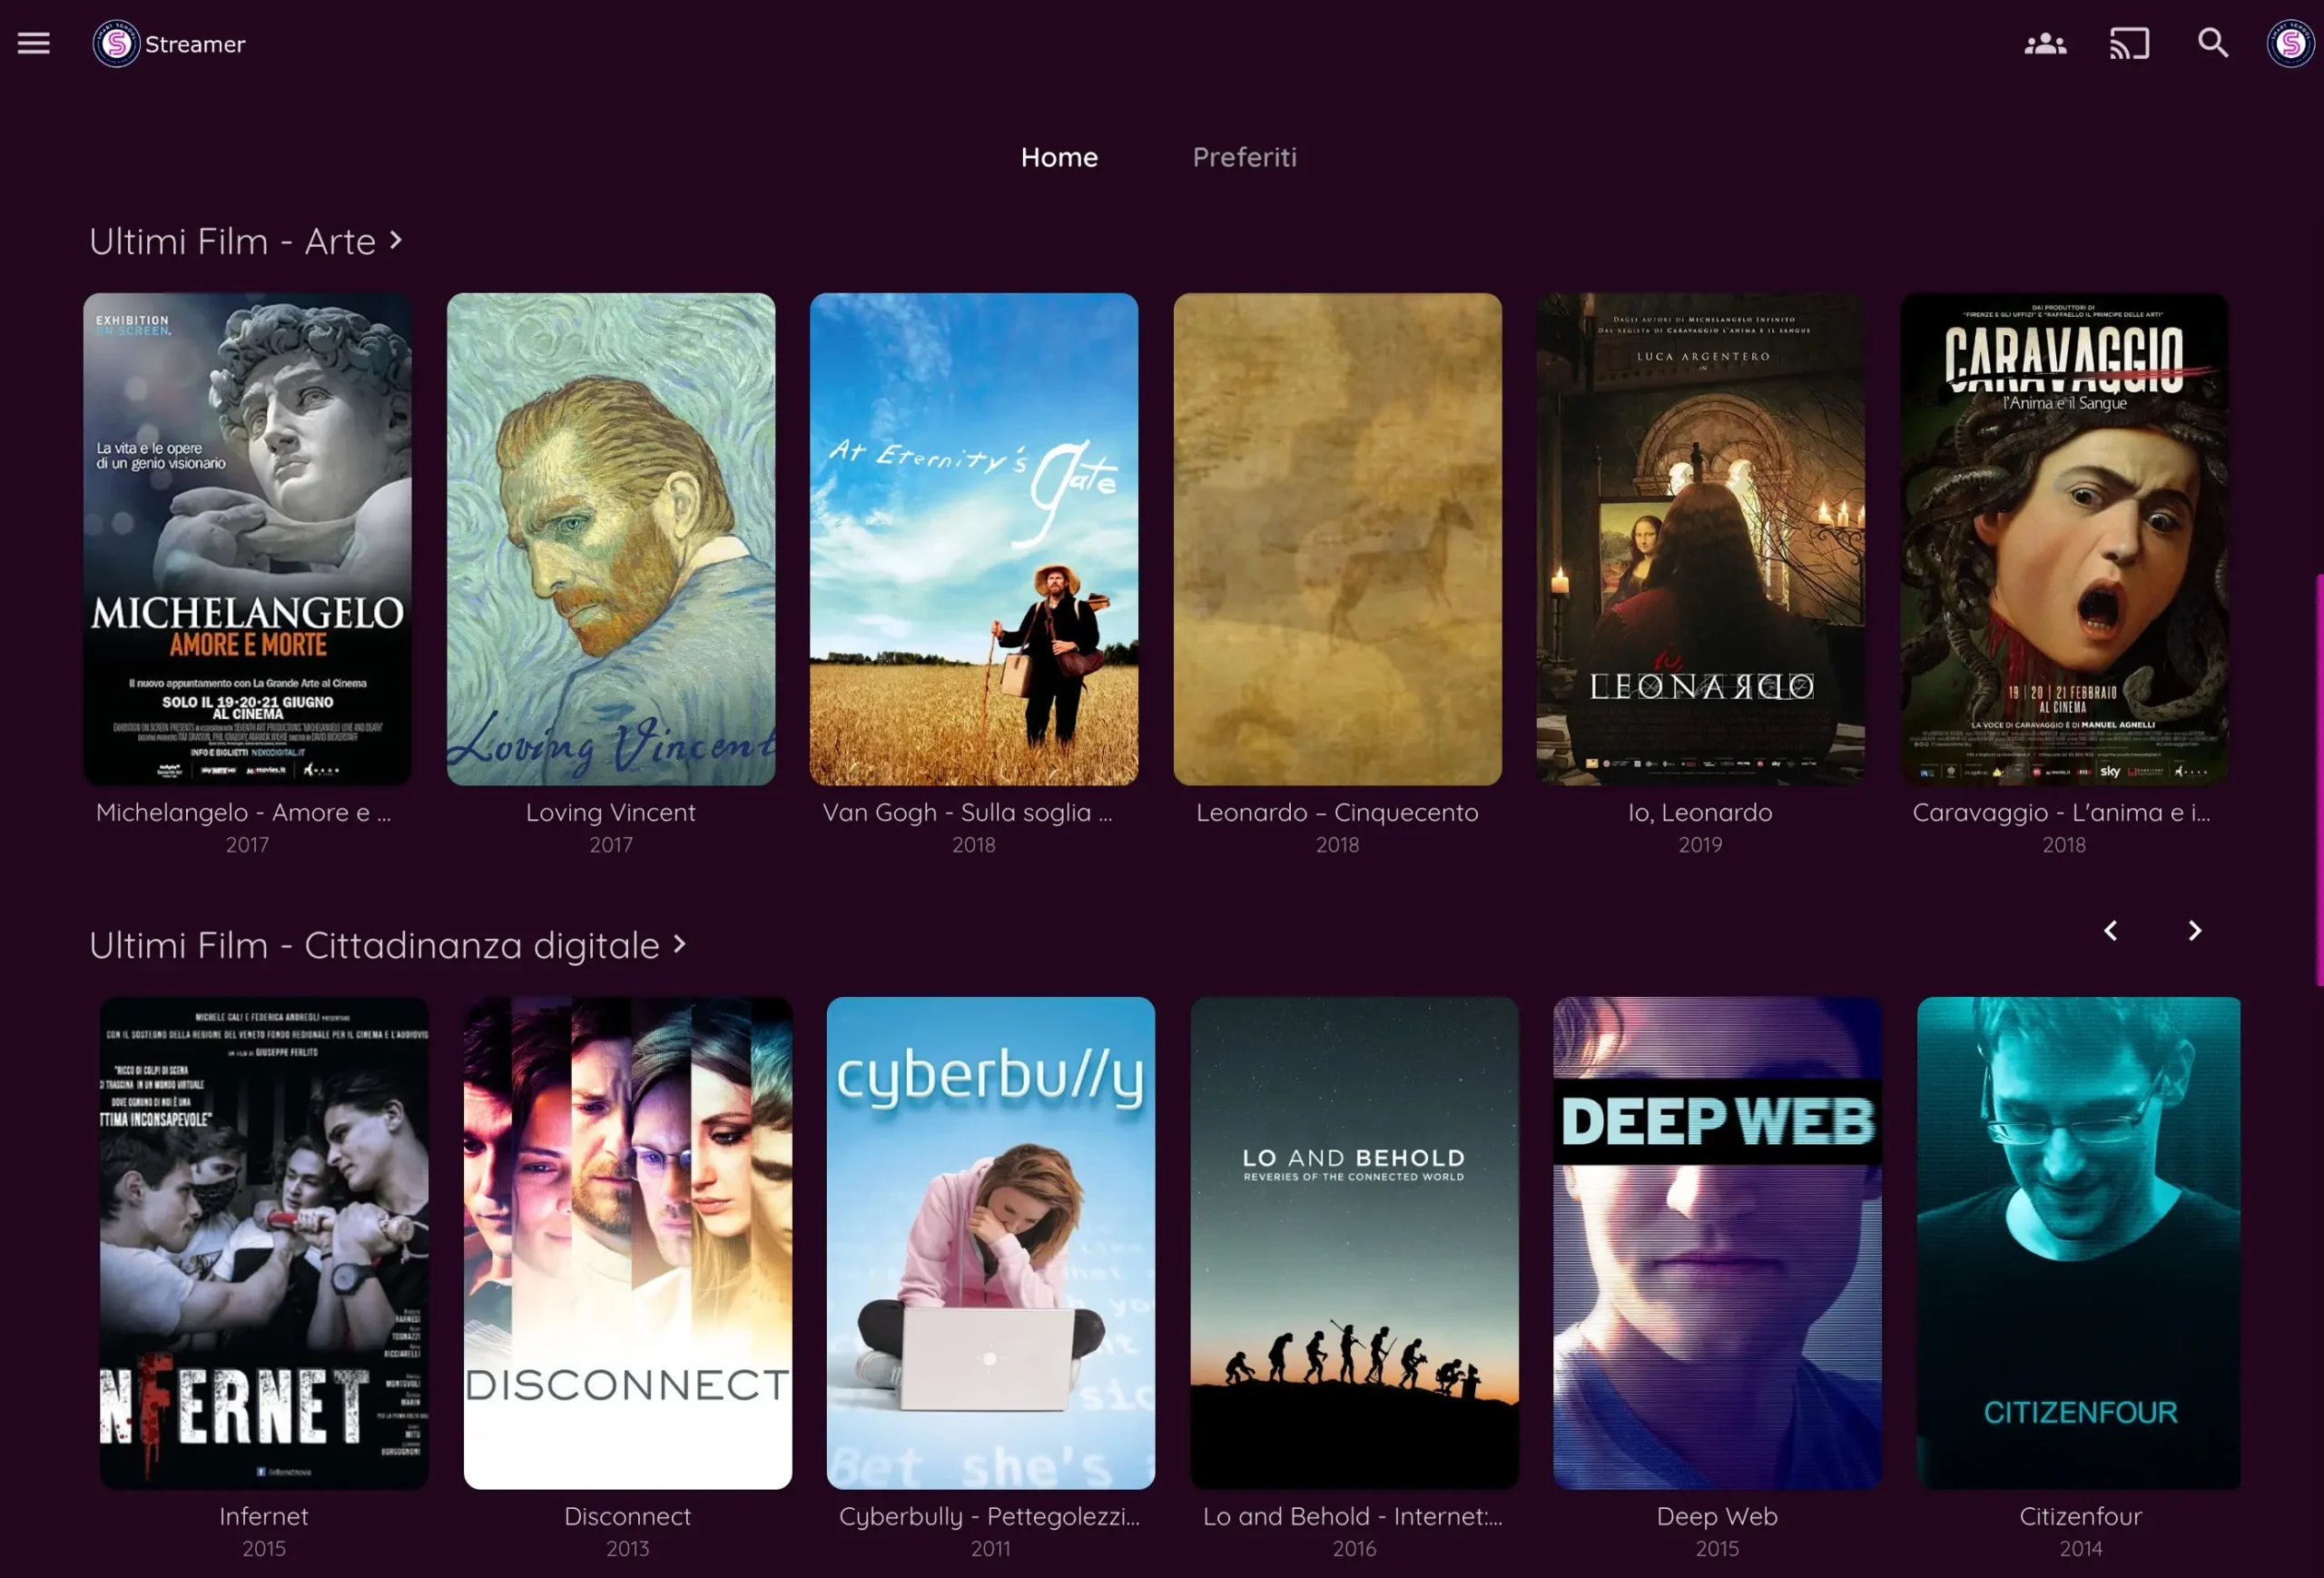Viewport: 2324px width, 1578px height.
Task: Open the Io, Leonardo poster
Action: pyautogui.click(x=1700, y=539)
